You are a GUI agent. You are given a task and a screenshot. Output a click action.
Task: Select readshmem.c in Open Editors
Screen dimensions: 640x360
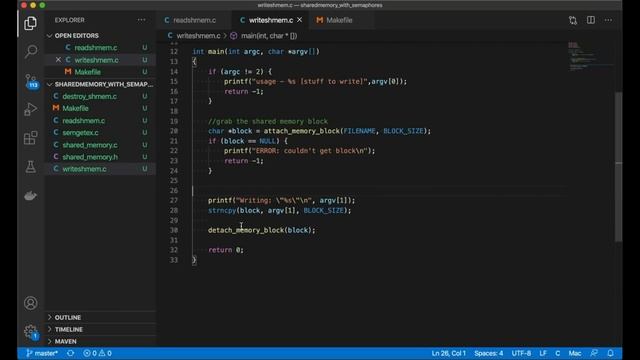tap(96, 48)
